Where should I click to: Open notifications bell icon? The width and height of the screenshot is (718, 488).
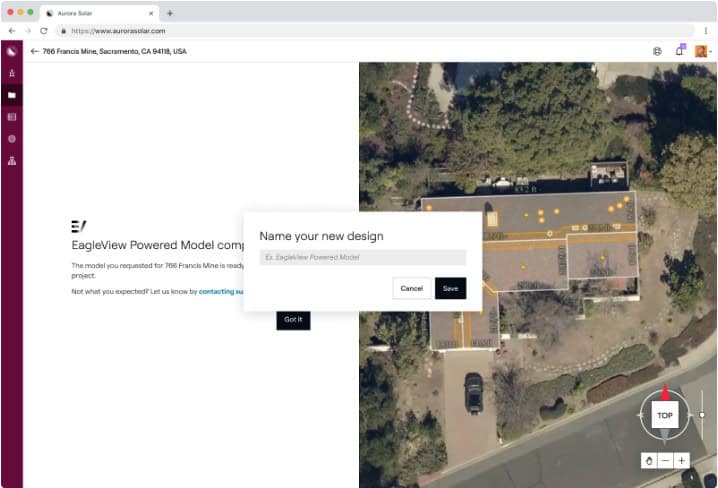680,50
